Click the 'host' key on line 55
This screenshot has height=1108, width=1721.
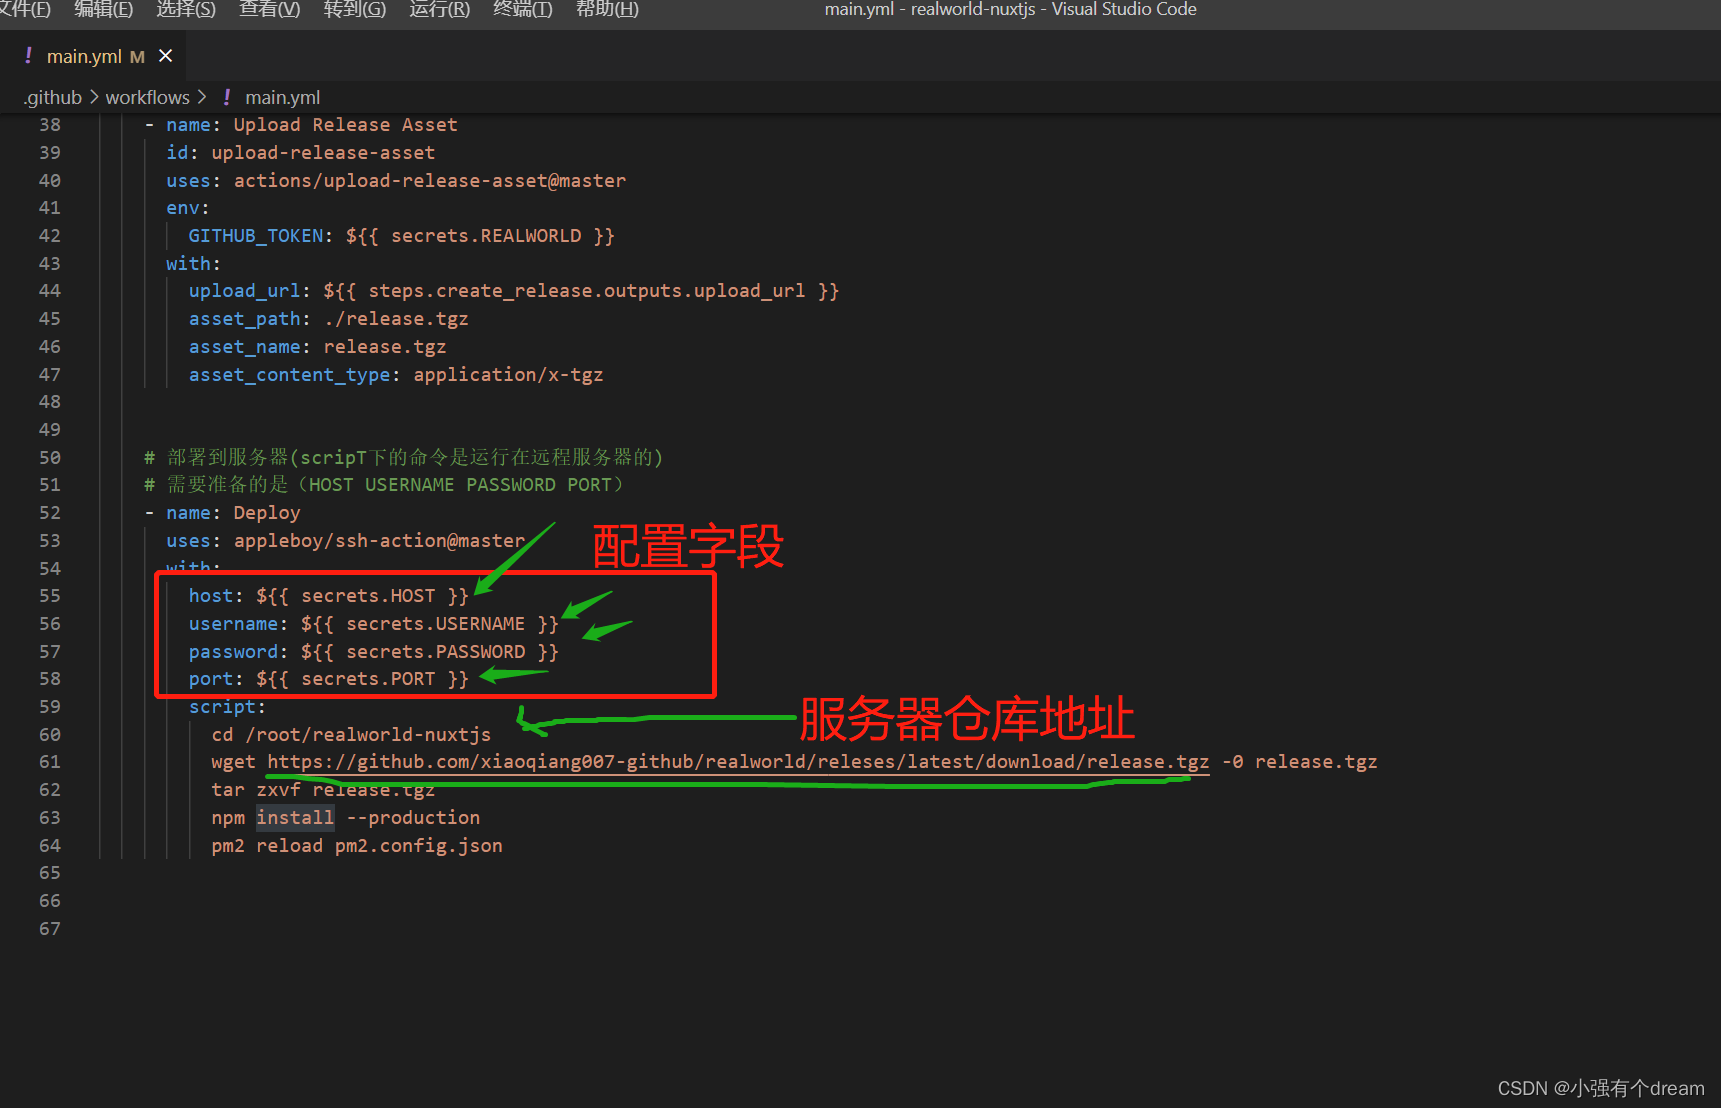click(210, 596)
